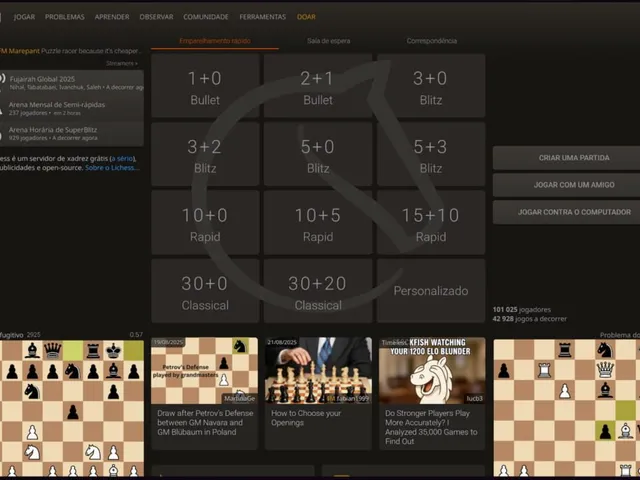Click the 101 025 jogadores count

coord(522,310)
